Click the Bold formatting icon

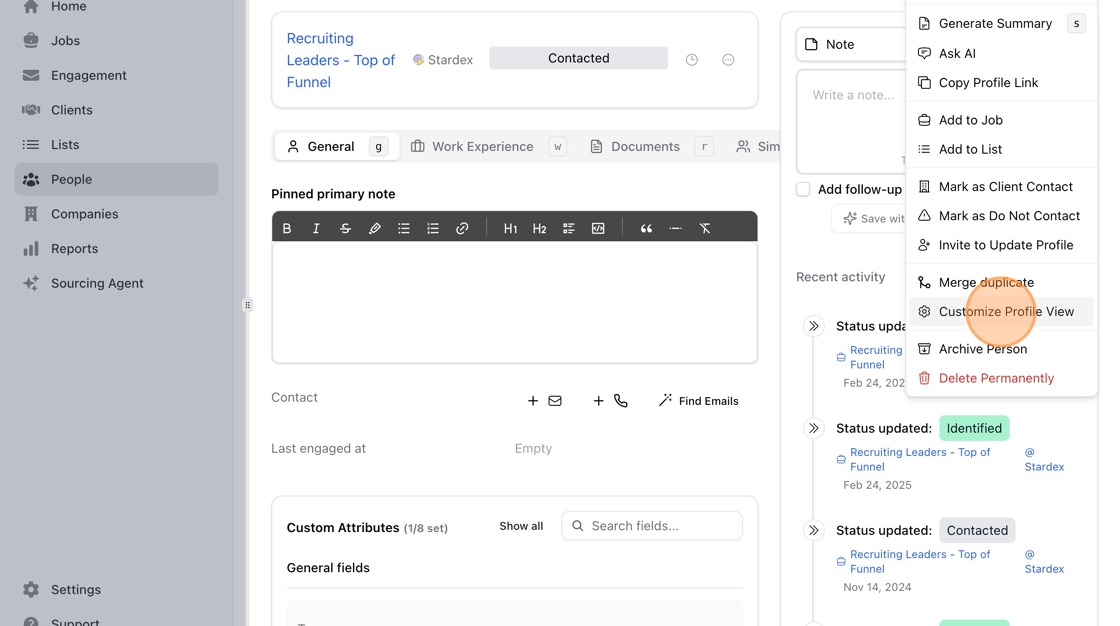click(287, 228)
